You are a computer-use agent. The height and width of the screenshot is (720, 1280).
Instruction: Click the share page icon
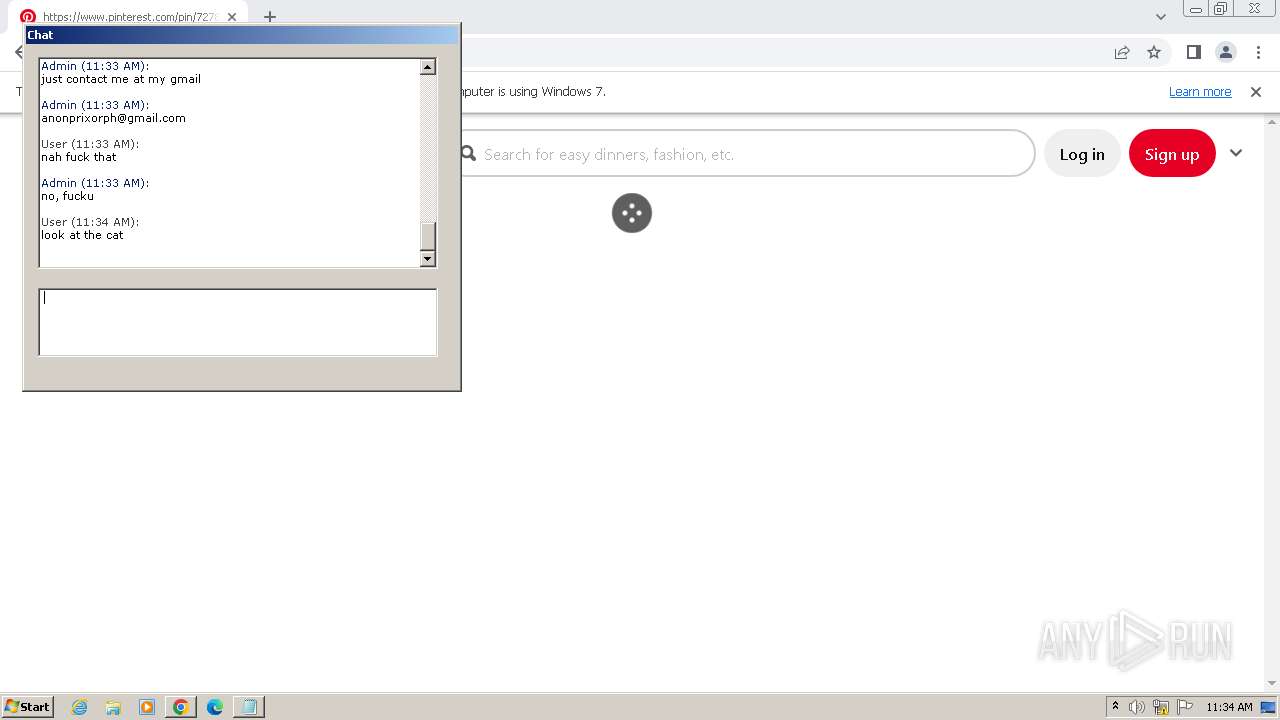pyautogui.click(x=1122, y=52)
